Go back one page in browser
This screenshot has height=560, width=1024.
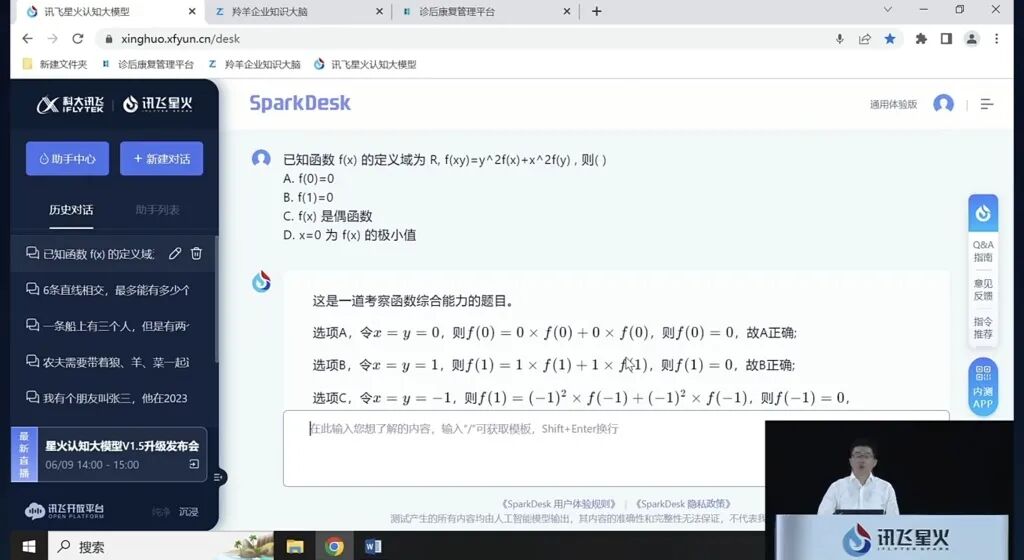coord(27,39)
